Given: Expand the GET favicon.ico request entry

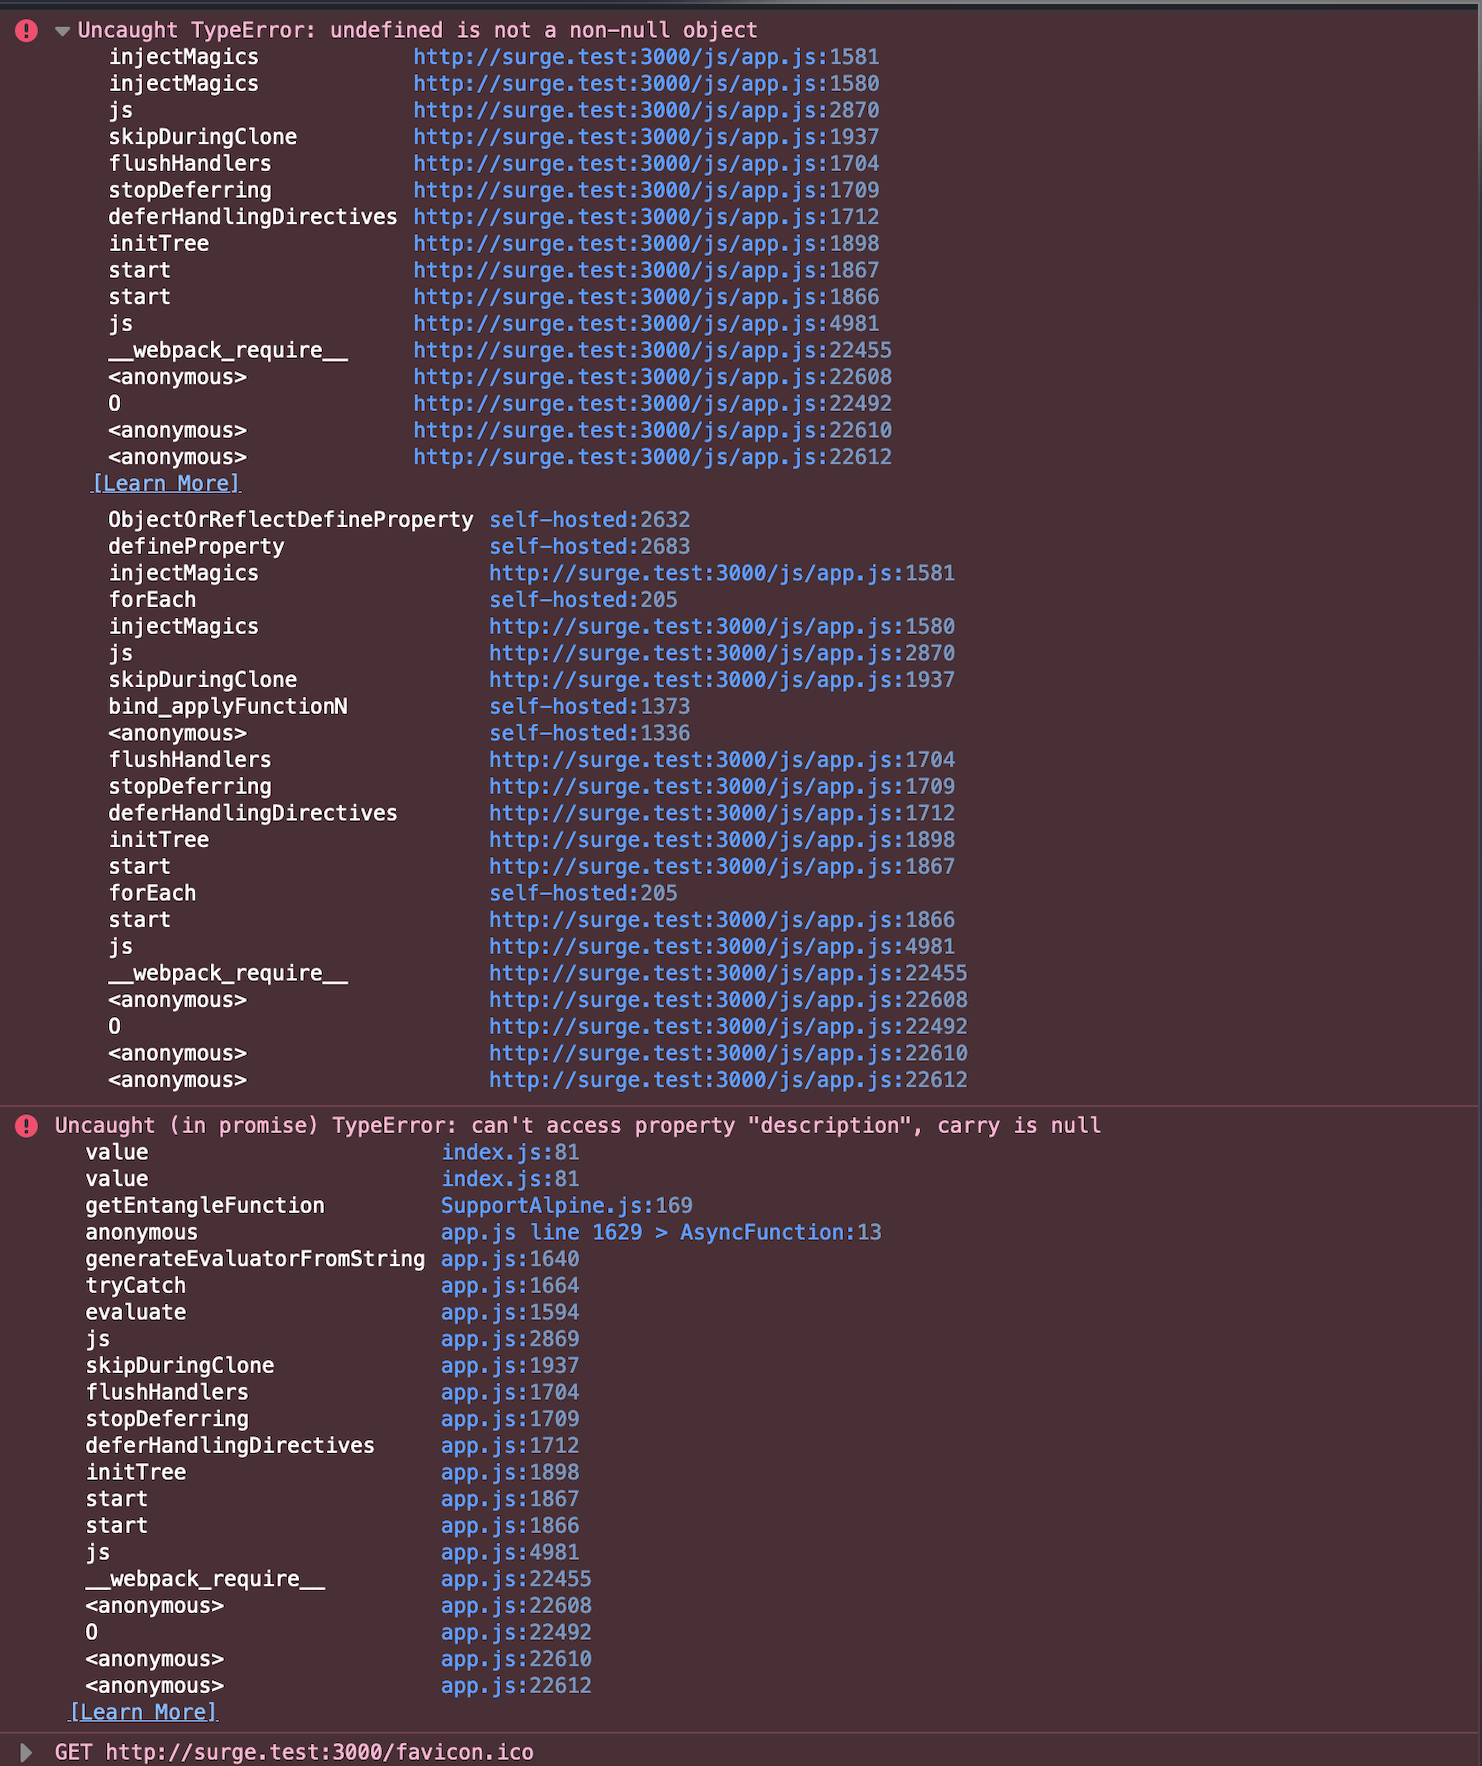Looking at the screenshot, I should point(26,1752).
